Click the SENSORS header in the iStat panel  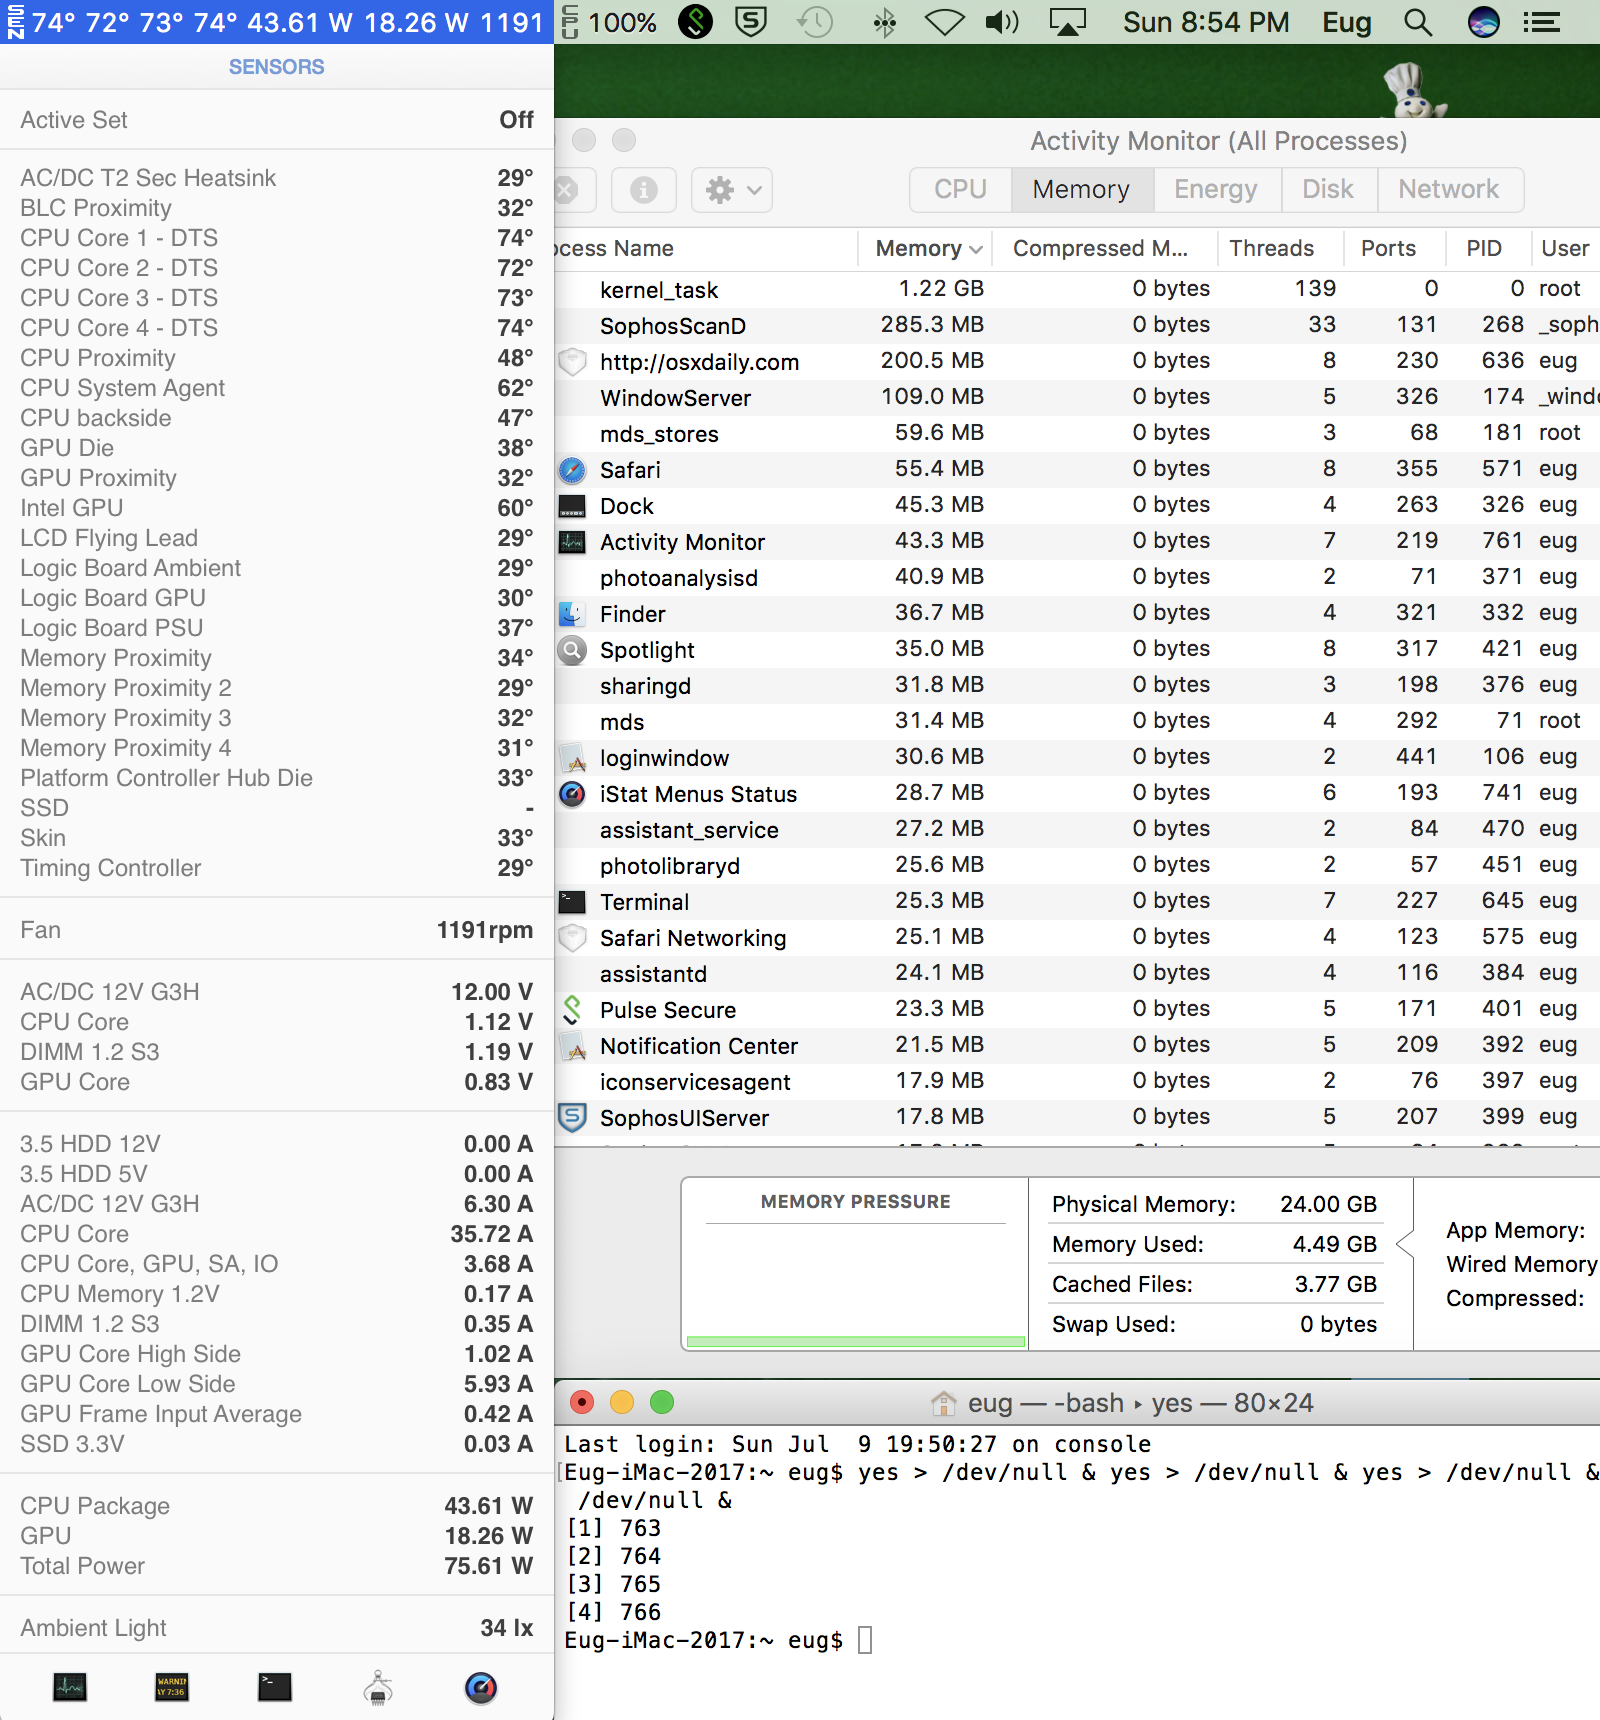pos(277,67)
